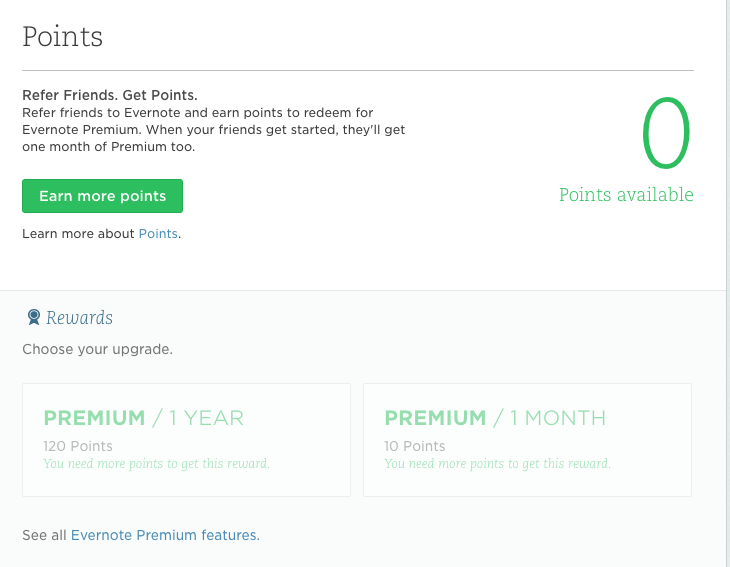
Task: Click the large green zero points number
Action: coord(666,136)
